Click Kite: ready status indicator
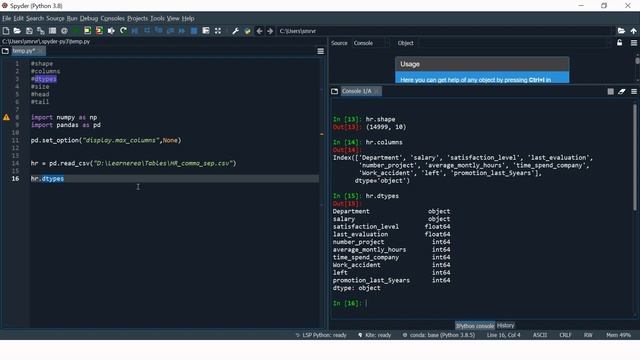 [x=374, y=335]
